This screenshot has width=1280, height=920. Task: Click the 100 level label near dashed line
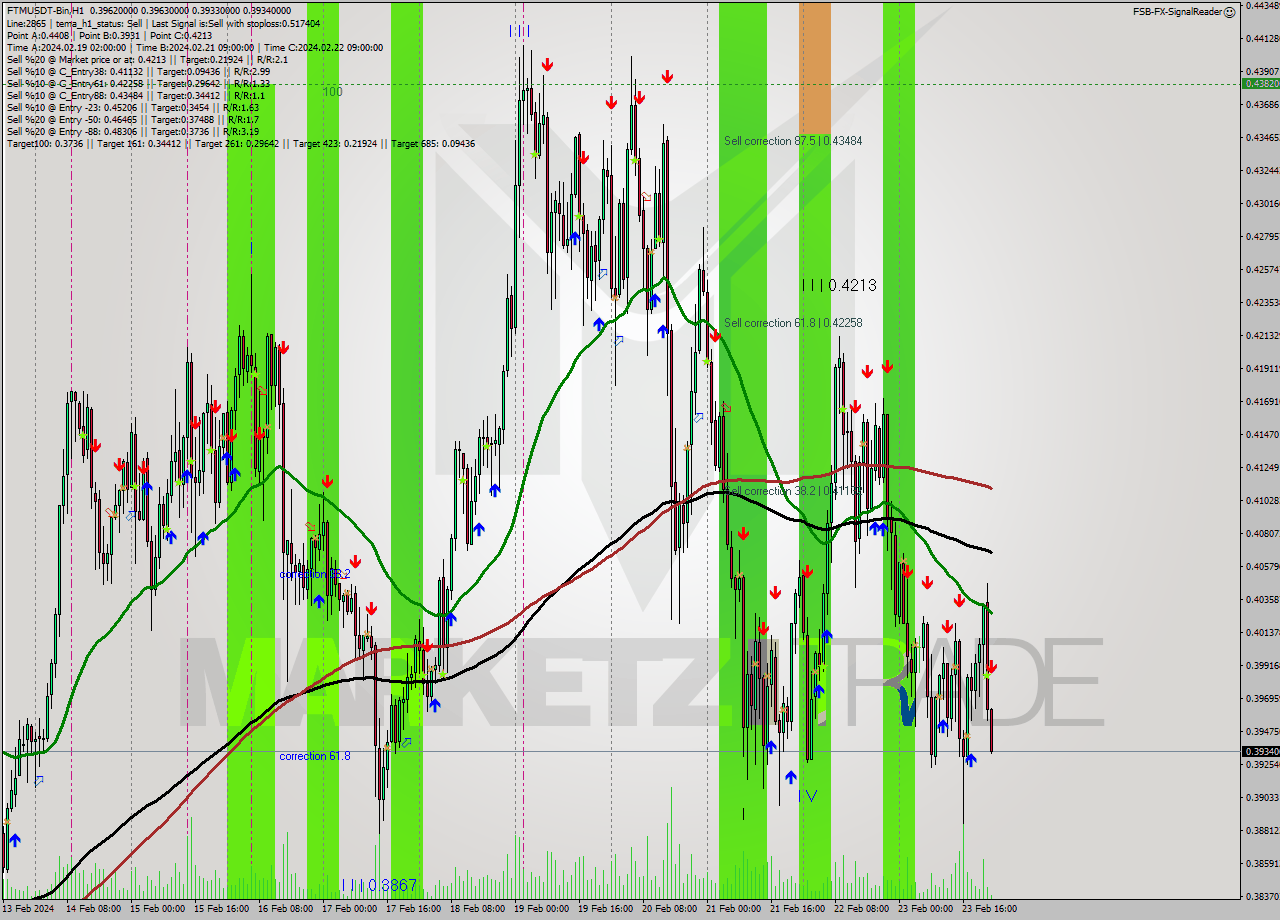click(333, 92)
